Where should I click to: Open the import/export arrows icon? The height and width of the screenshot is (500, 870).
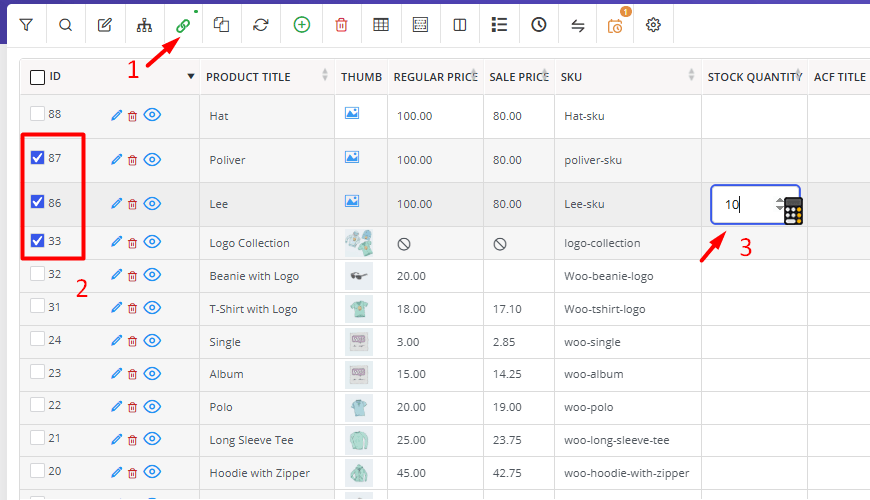[578, 25]
